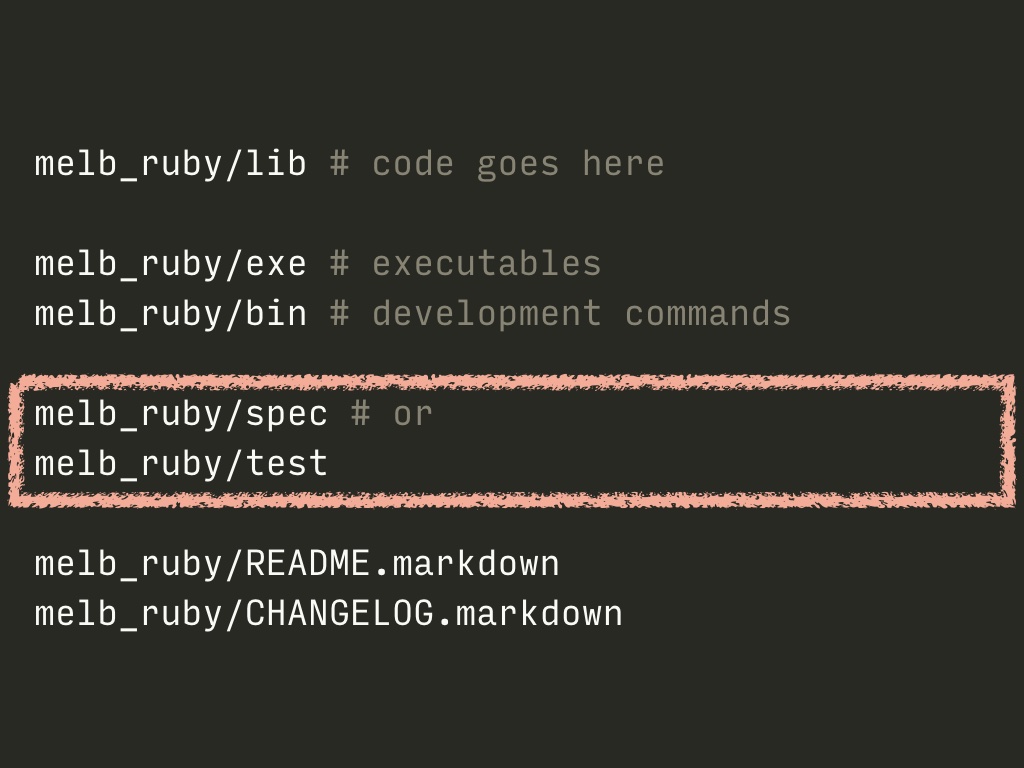Select the 'development commands' comment

(x=581, y=314)
